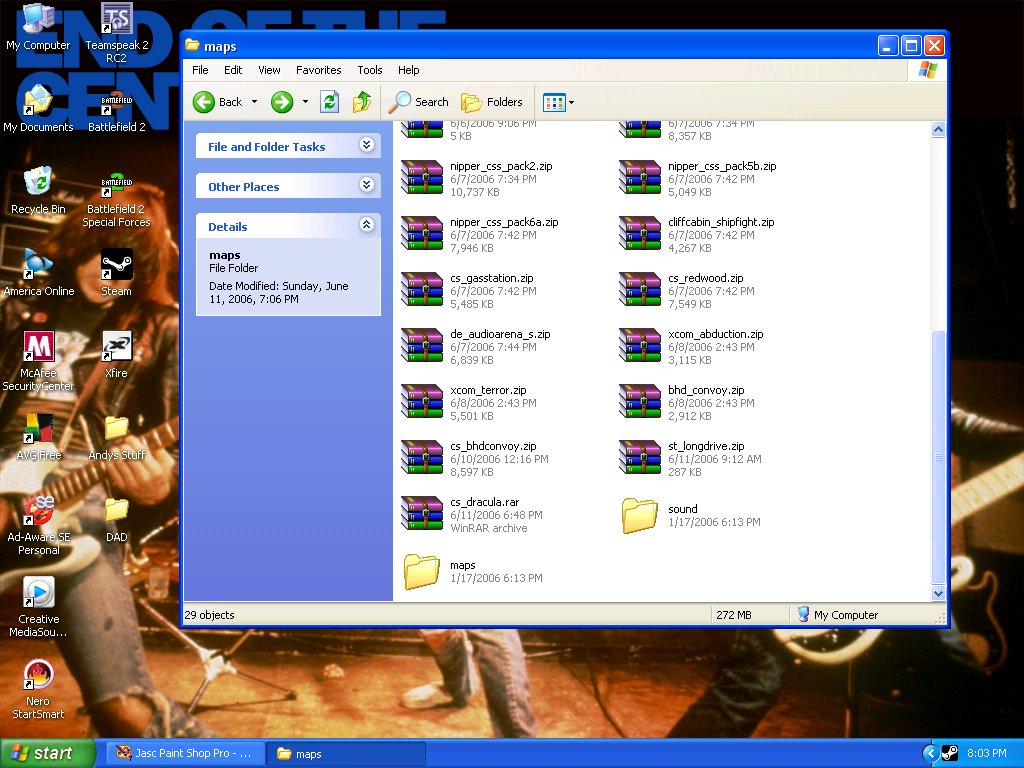
Task: Click the scrollbar down arrow in file list
Action: click(x=938, y=593)
